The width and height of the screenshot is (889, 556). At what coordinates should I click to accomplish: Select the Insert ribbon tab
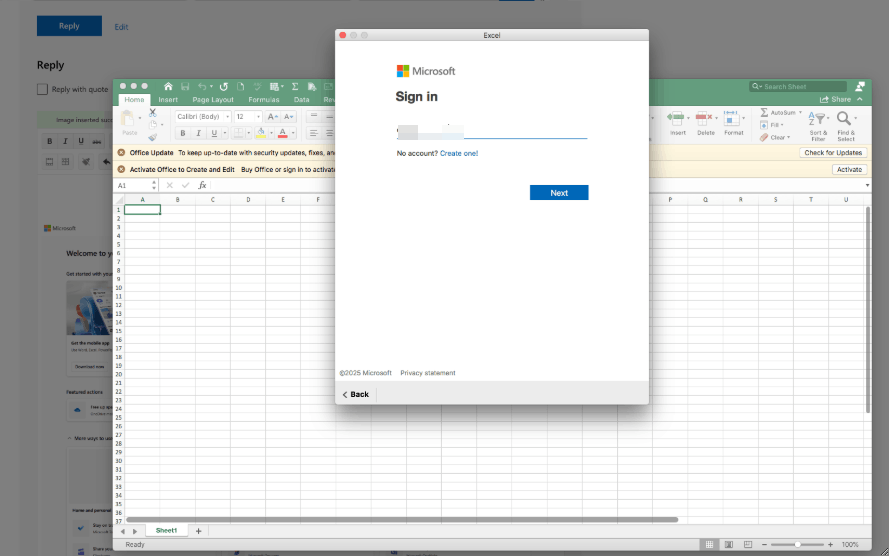click(168, 100)
